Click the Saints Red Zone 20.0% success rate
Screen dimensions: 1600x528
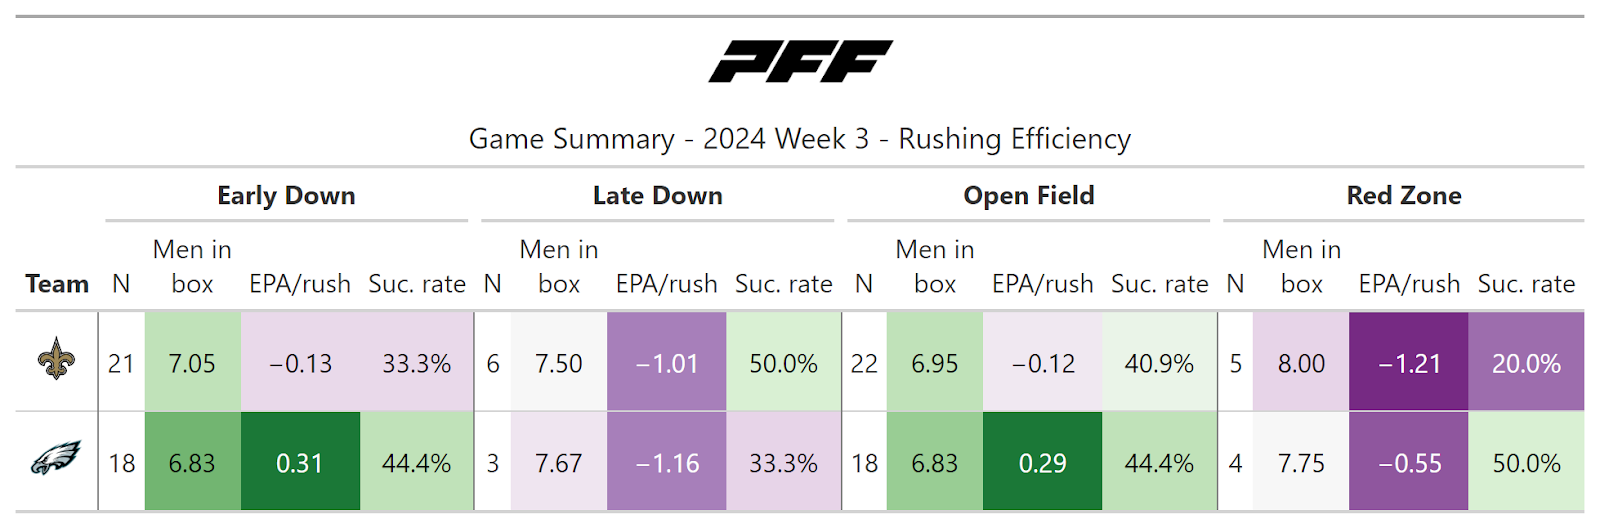1526,363
